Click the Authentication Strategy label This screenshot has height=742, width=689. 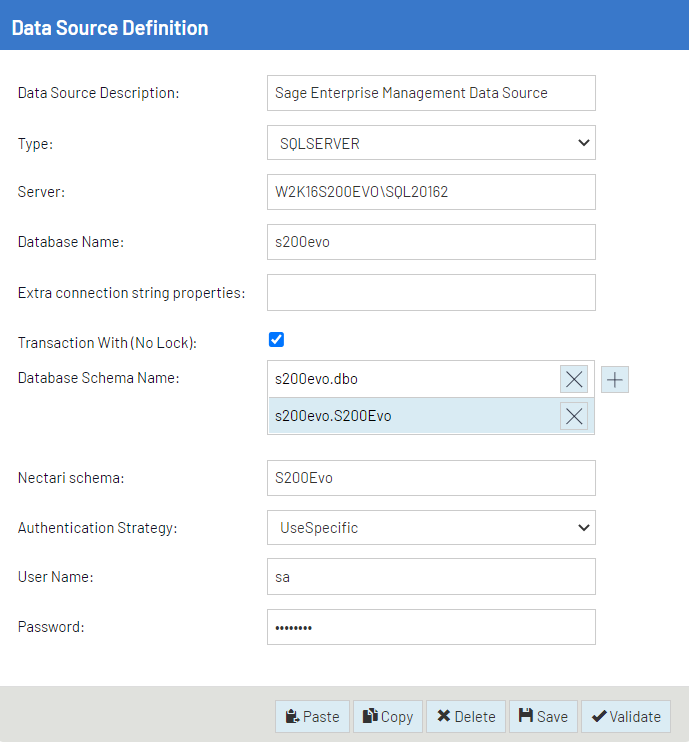coord(97,528)
